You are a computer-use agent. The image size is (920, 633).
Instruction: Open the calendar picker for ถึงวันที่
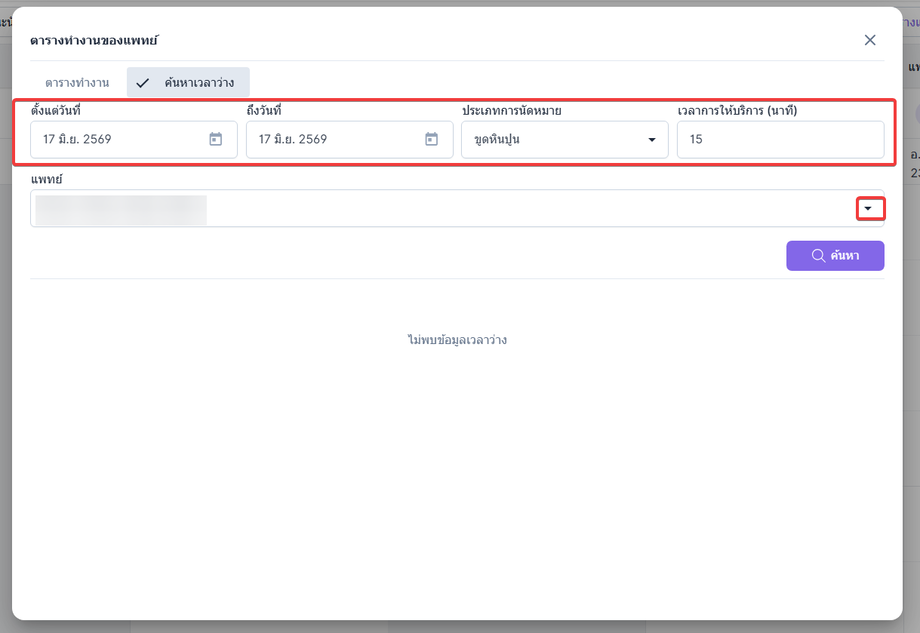click(431, 139)
